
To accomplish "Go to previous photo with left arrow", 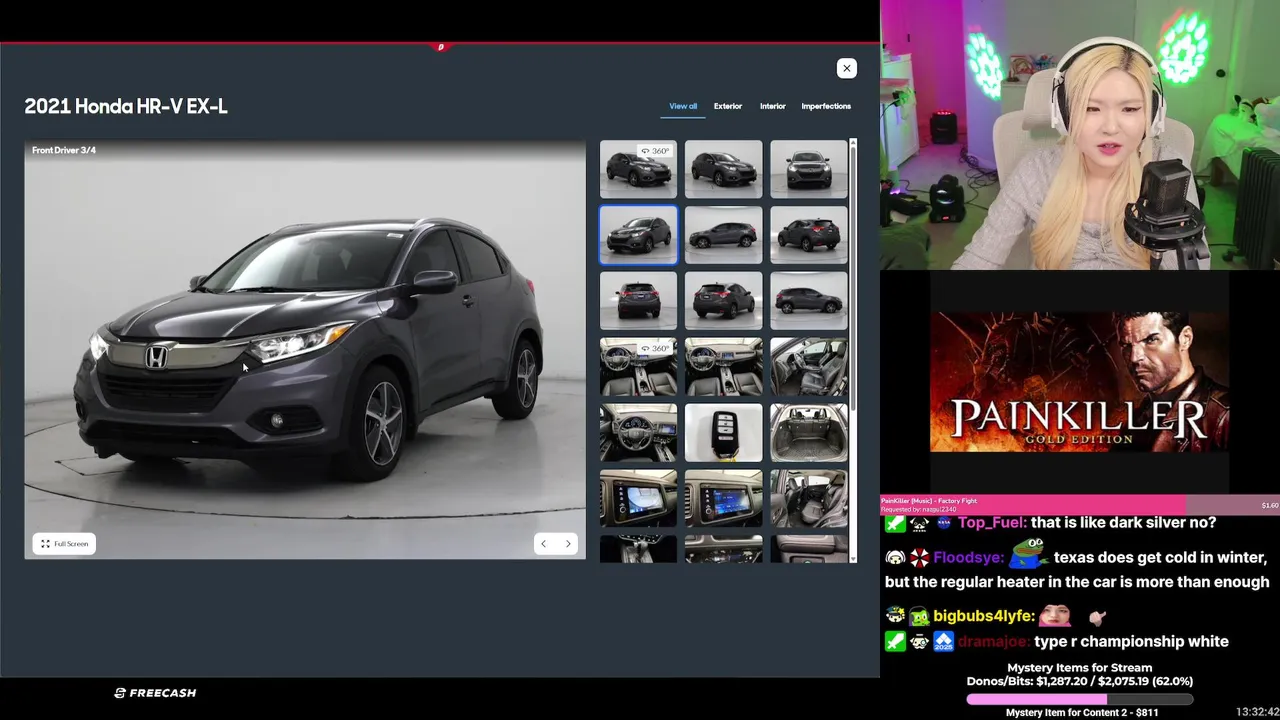I will (543, 544).
